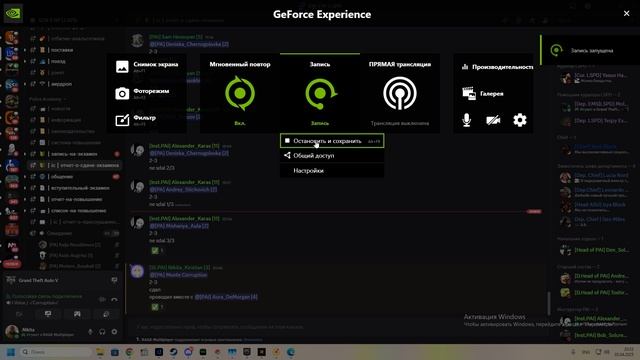Mute microphone in Discord user panel
The height and width of the screenshot is (360, 640).
tap(90, 332)
